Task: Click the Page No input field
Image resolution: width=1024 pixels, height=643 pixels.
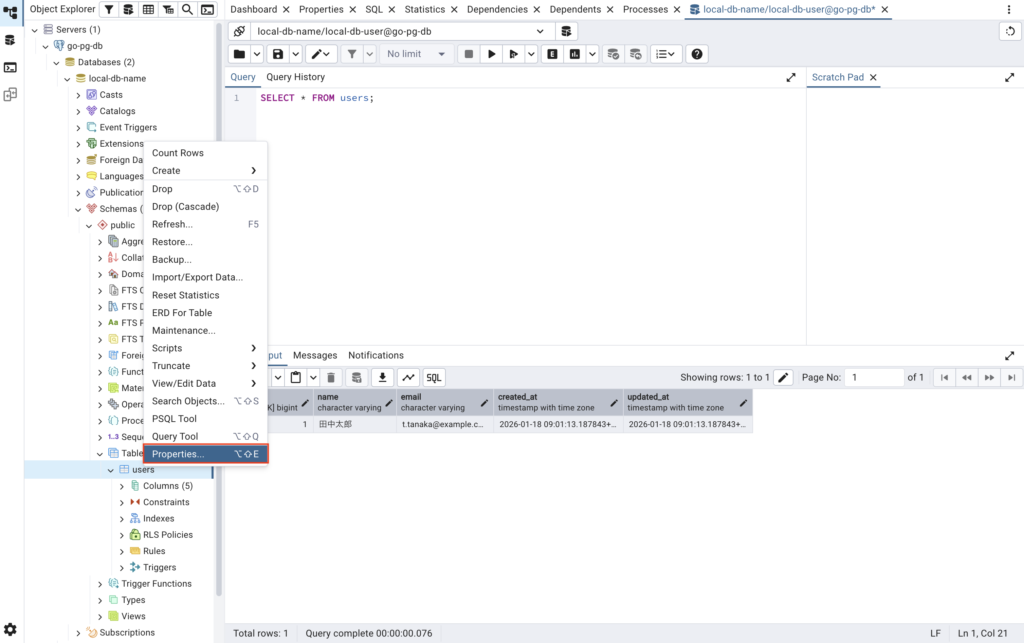Action: coord(874,377)
